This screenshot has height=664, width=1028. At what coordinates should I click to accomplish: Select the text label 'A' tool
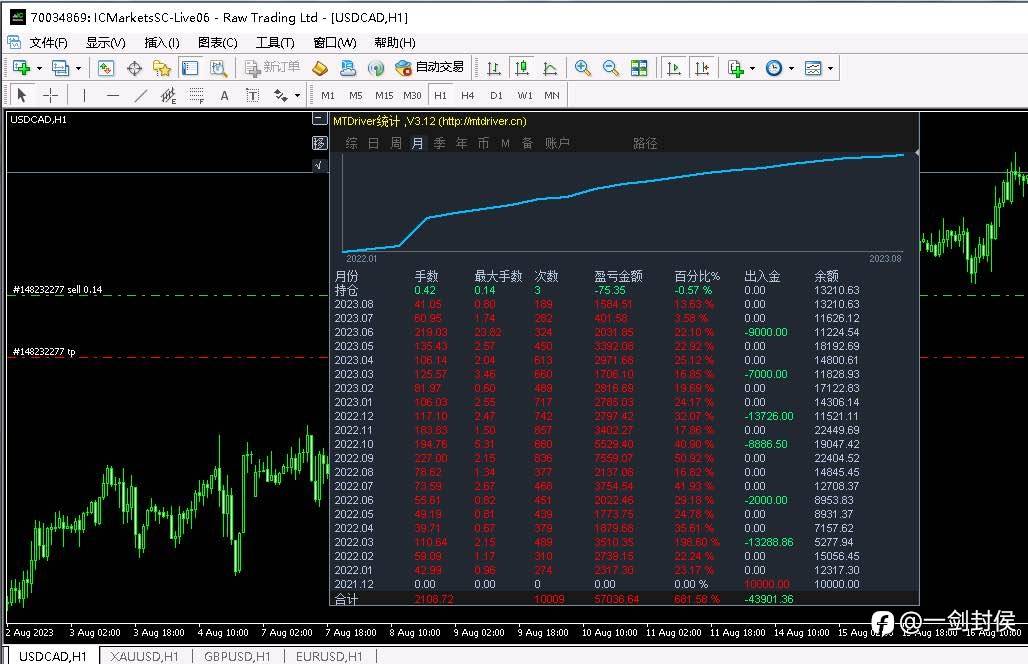click(224, 96)
